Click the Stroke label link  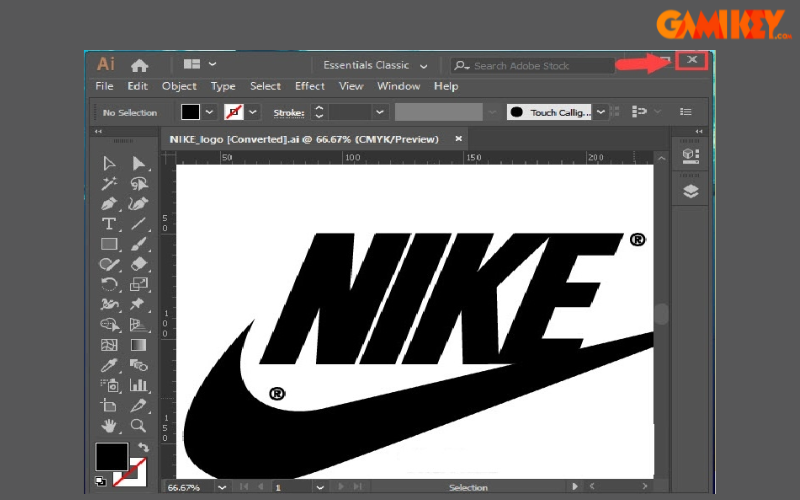coord(289,113)
